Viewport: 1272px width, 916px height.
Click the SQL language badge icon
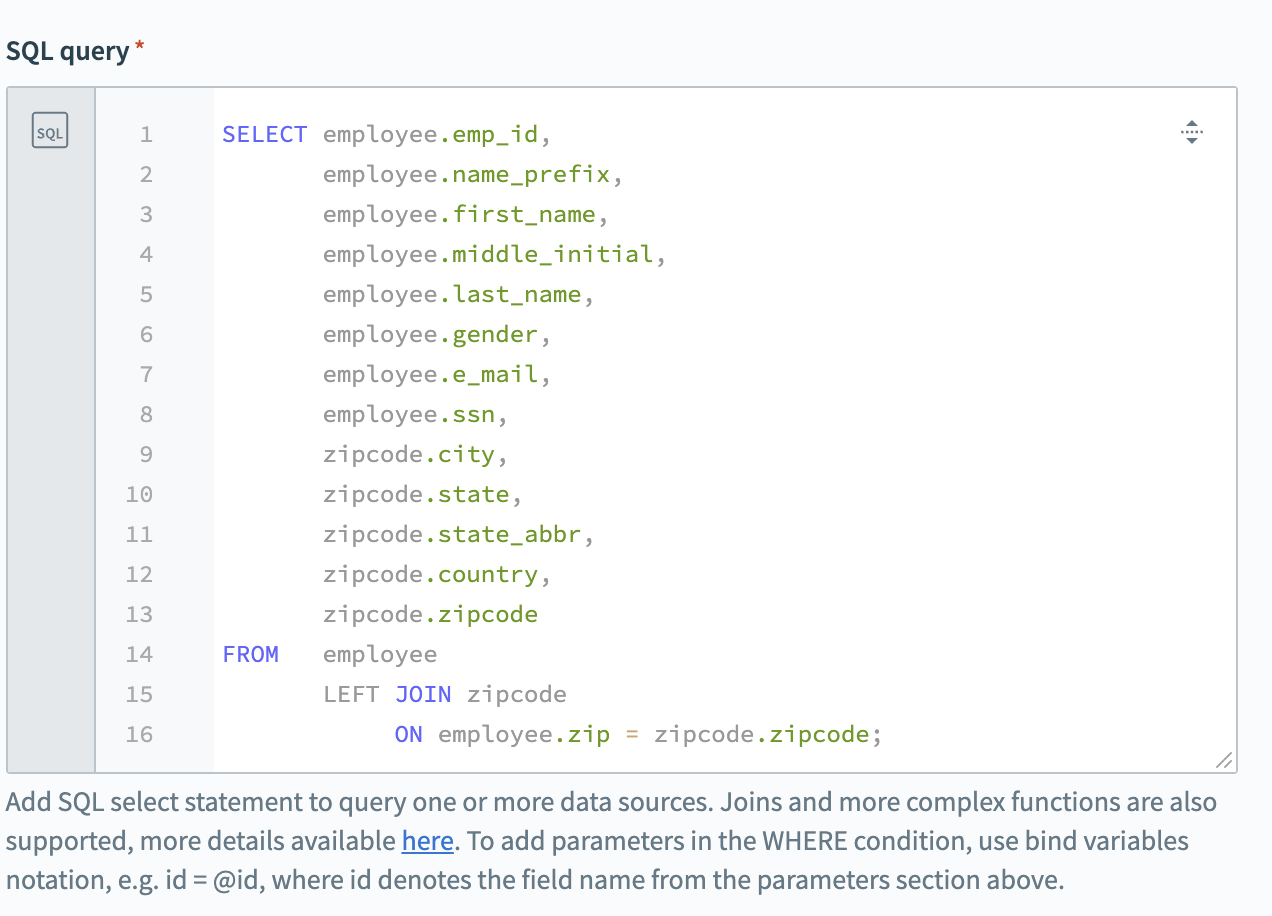pos(49,131)
